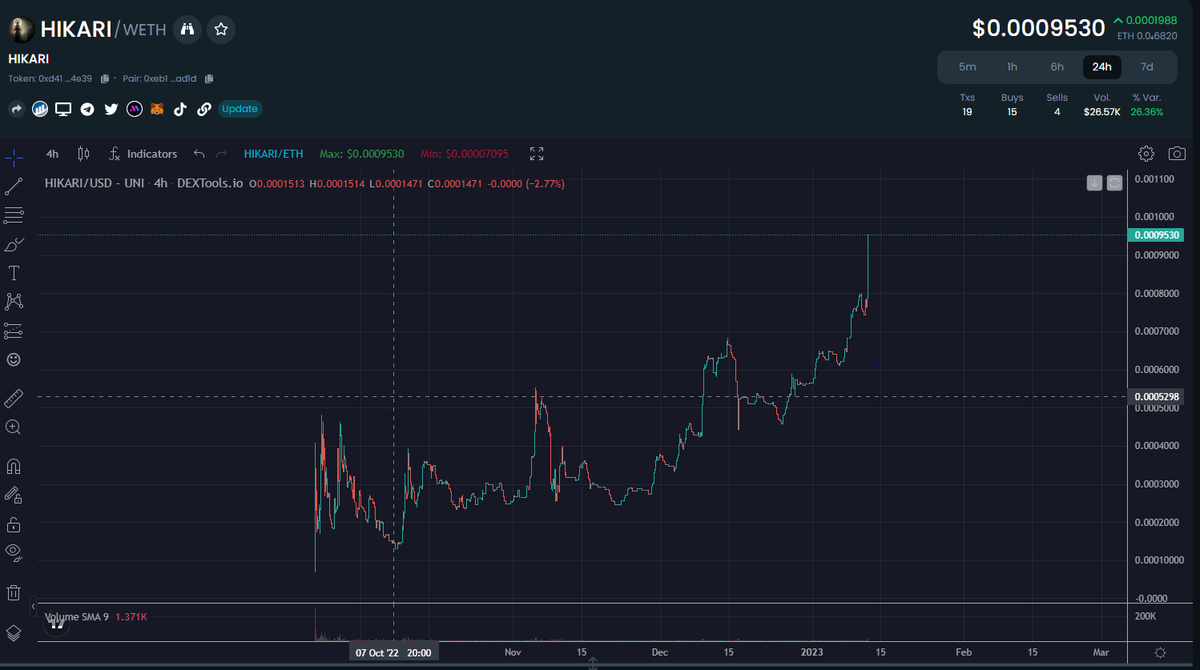This screenshot has width=1200, height=670.
Task: Open the Indicators dialog
Action: click(143, 153)
